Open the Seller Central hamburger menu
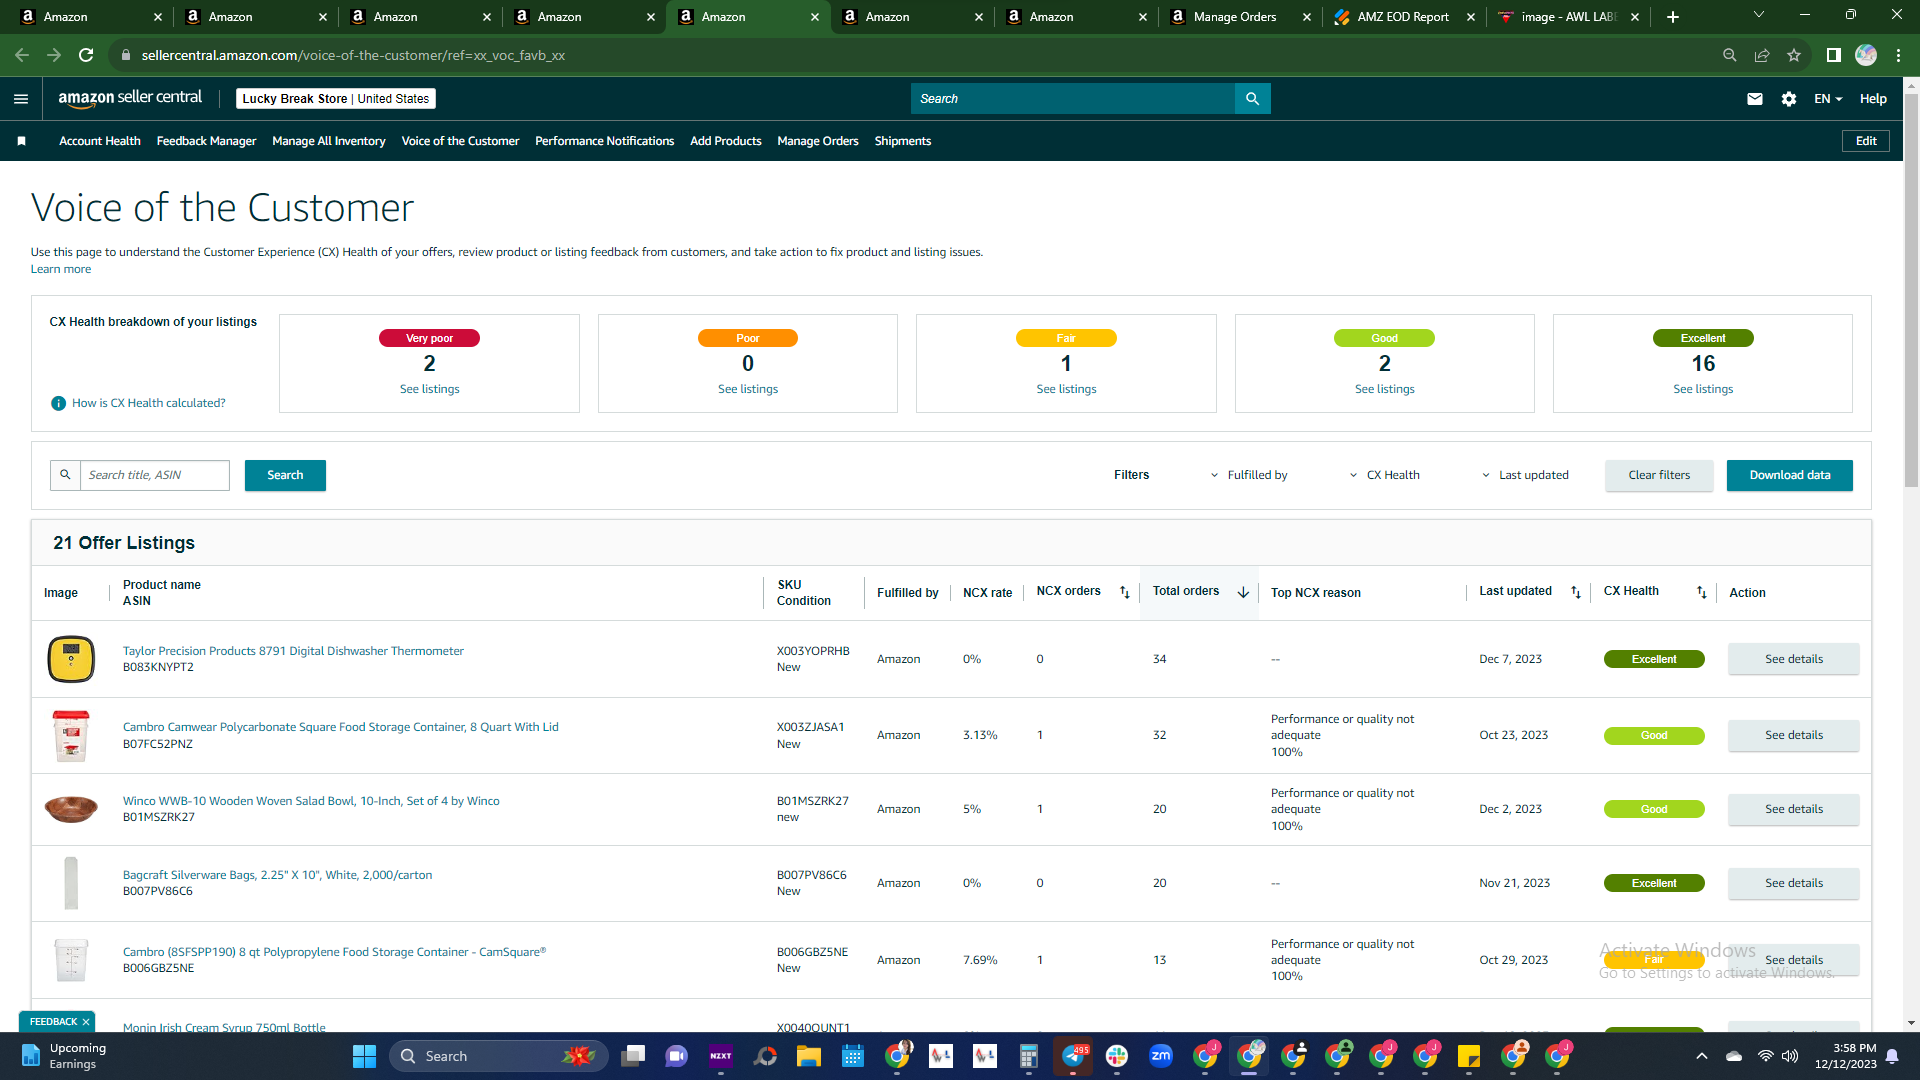 (x=21, y=99)
